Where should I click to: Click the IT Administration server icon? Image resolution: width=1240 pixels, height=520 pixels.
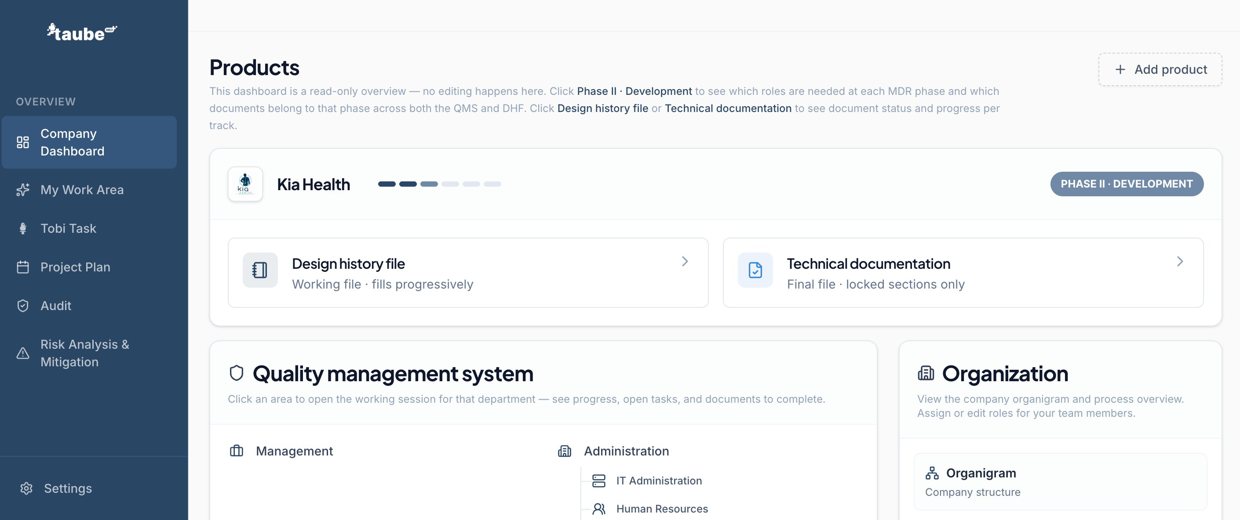(599, 481)
